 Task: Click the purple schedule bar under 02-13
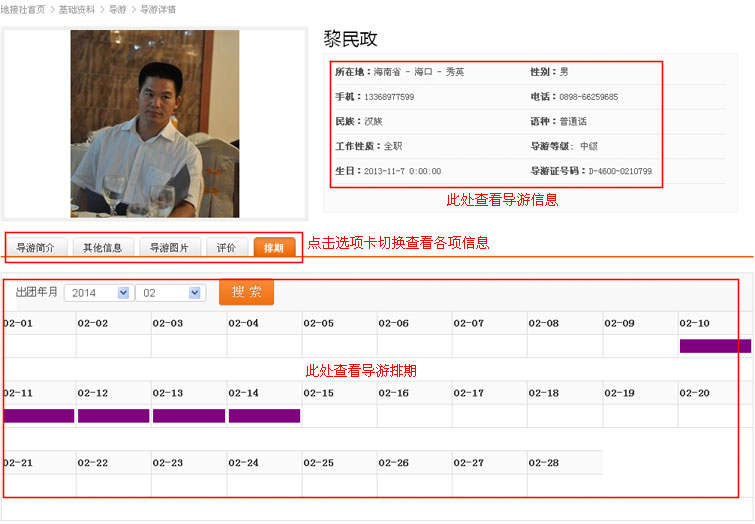[x=189, y=416]
